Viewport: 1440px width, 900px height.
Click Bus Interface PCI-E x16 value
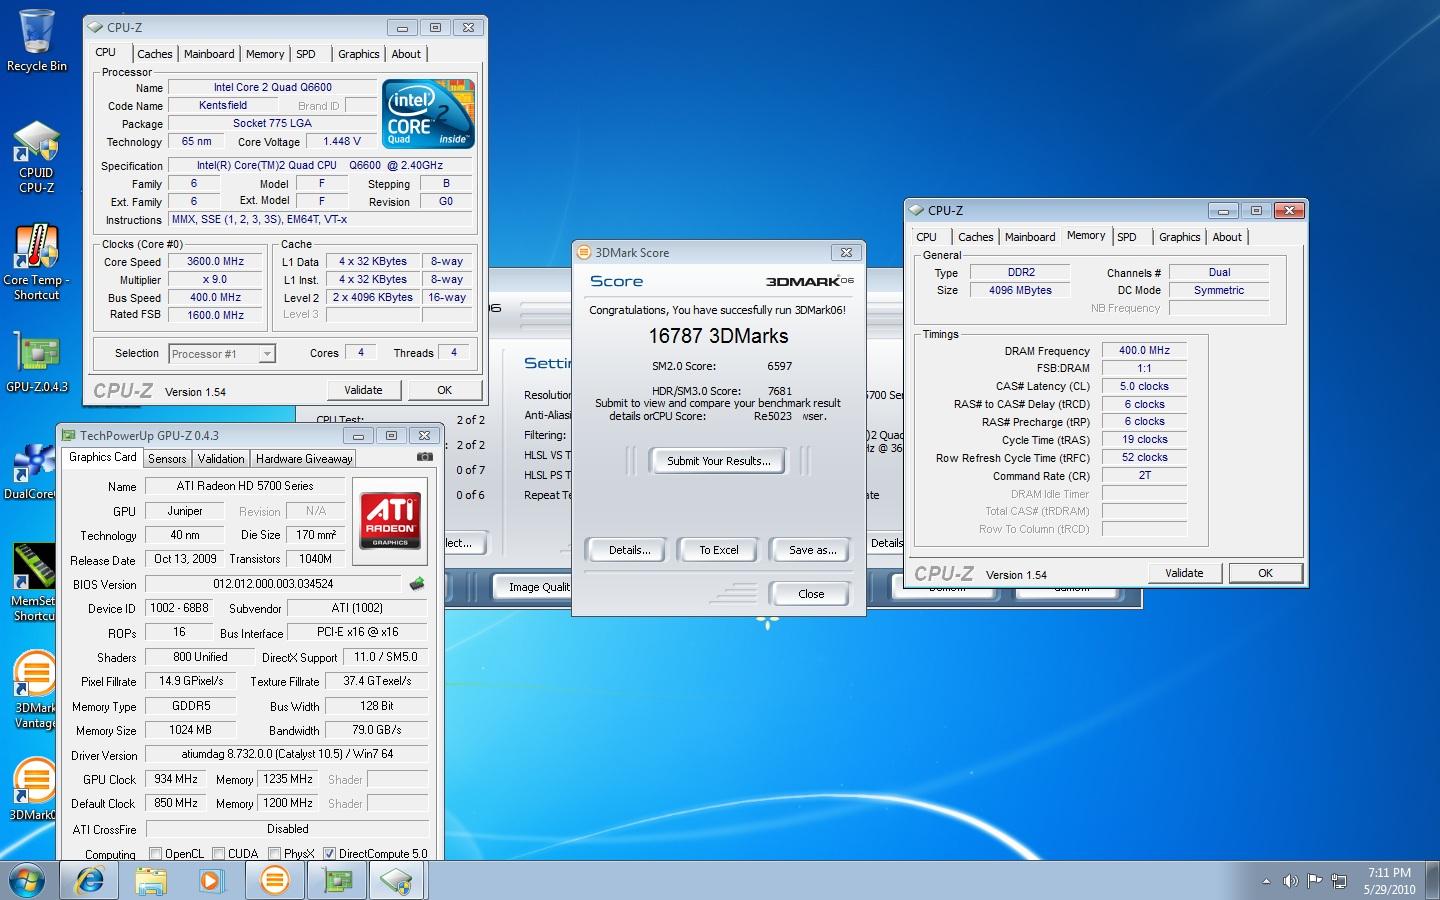(x=357, y=632)
